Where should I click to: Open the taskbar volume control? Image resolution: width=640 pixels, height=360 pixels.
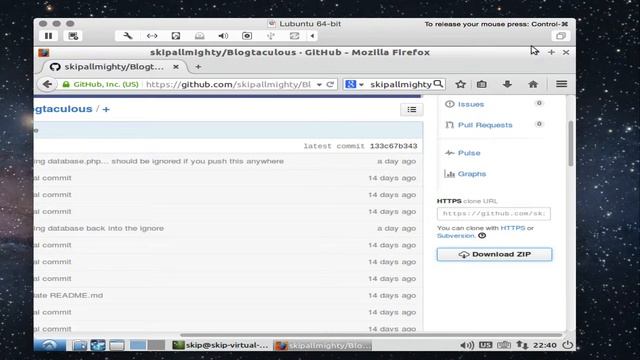coord(467,345)
